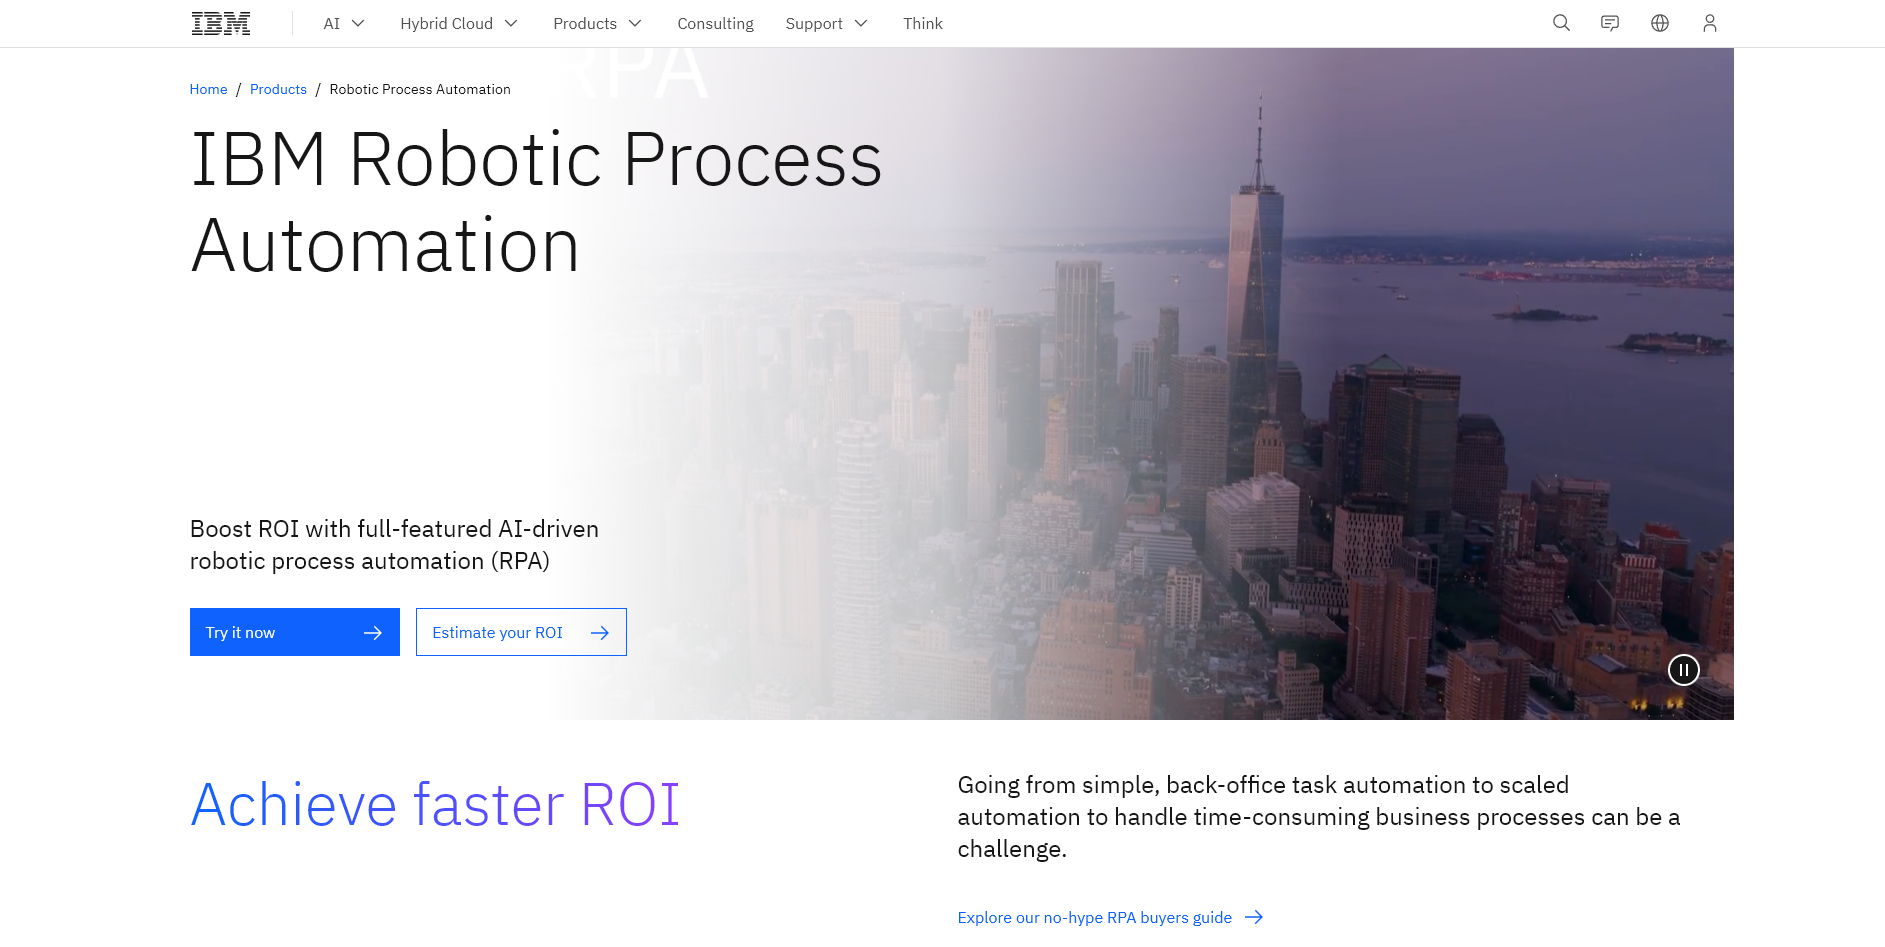Open the Consulting menu item

click(715, 23)
